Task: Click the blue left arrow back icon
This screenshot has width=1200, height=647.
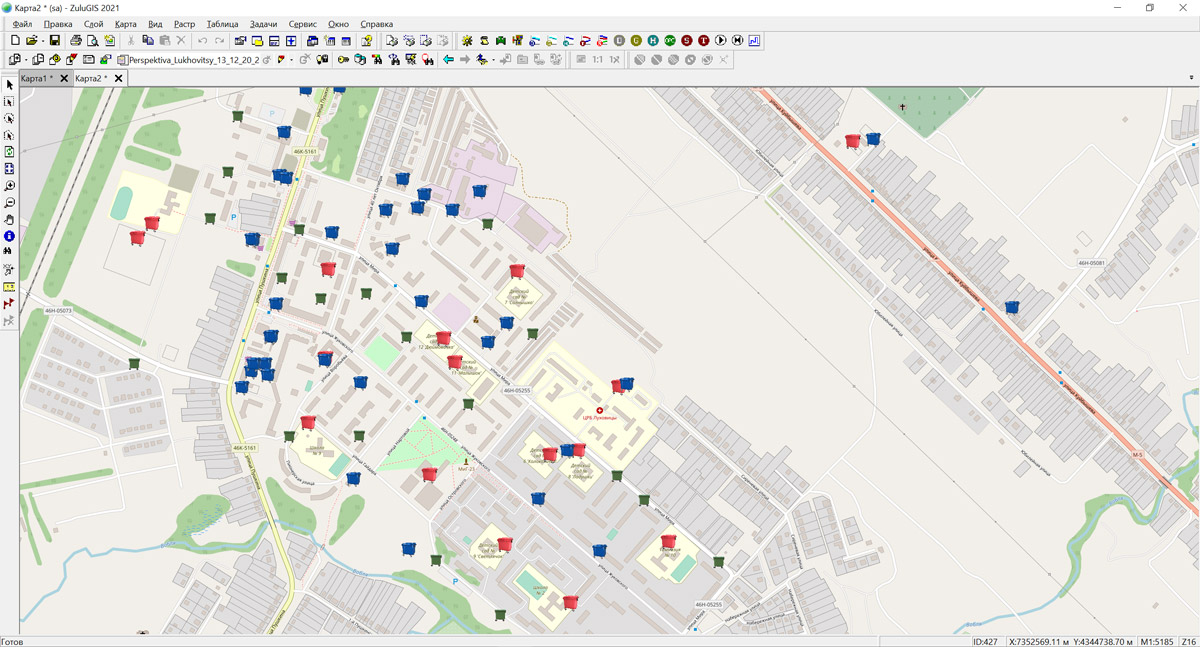Action: (449, 60)
